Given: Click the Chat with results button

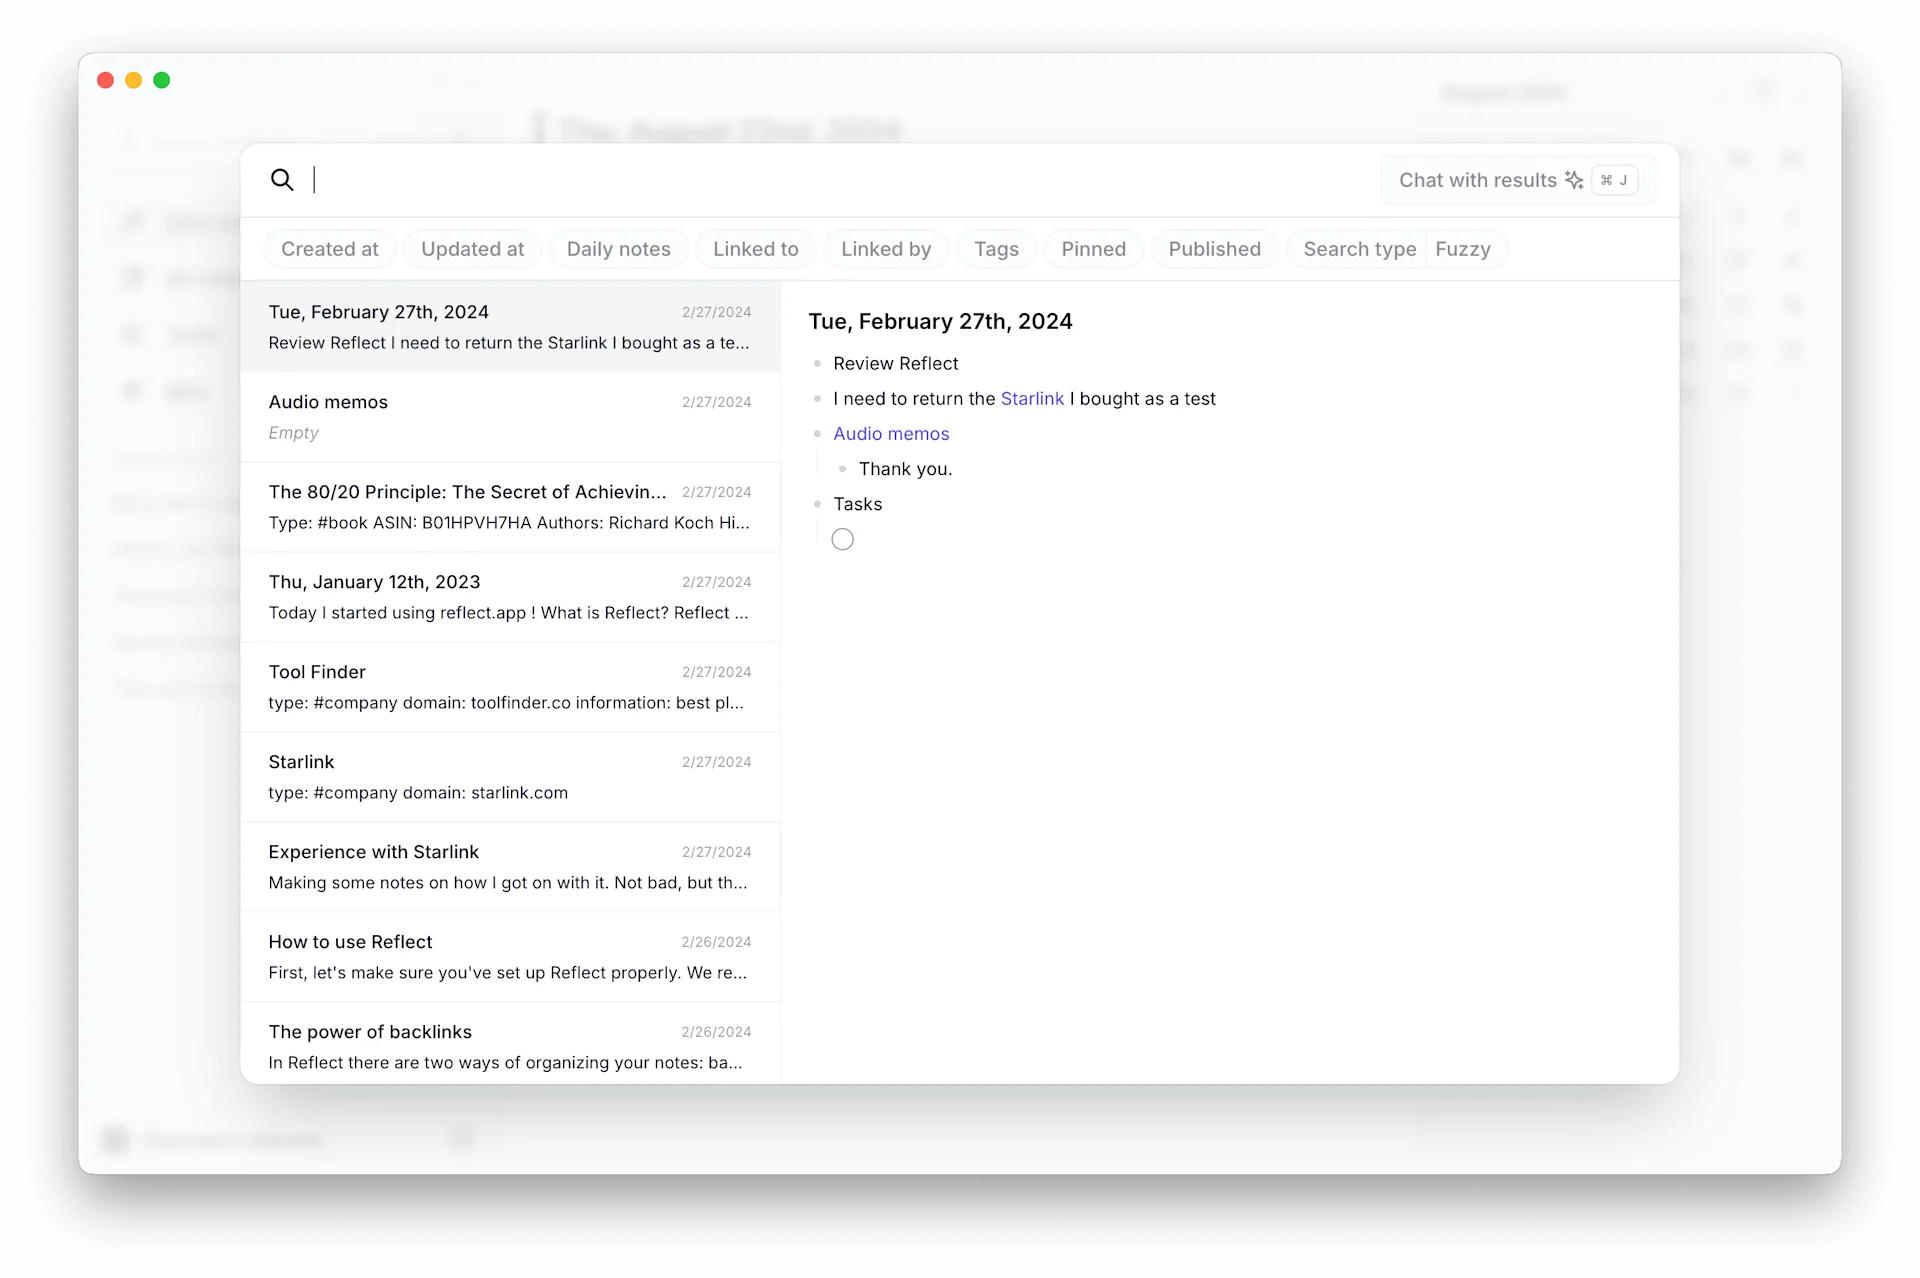Looking at the screenshot, I should 1476,180.
